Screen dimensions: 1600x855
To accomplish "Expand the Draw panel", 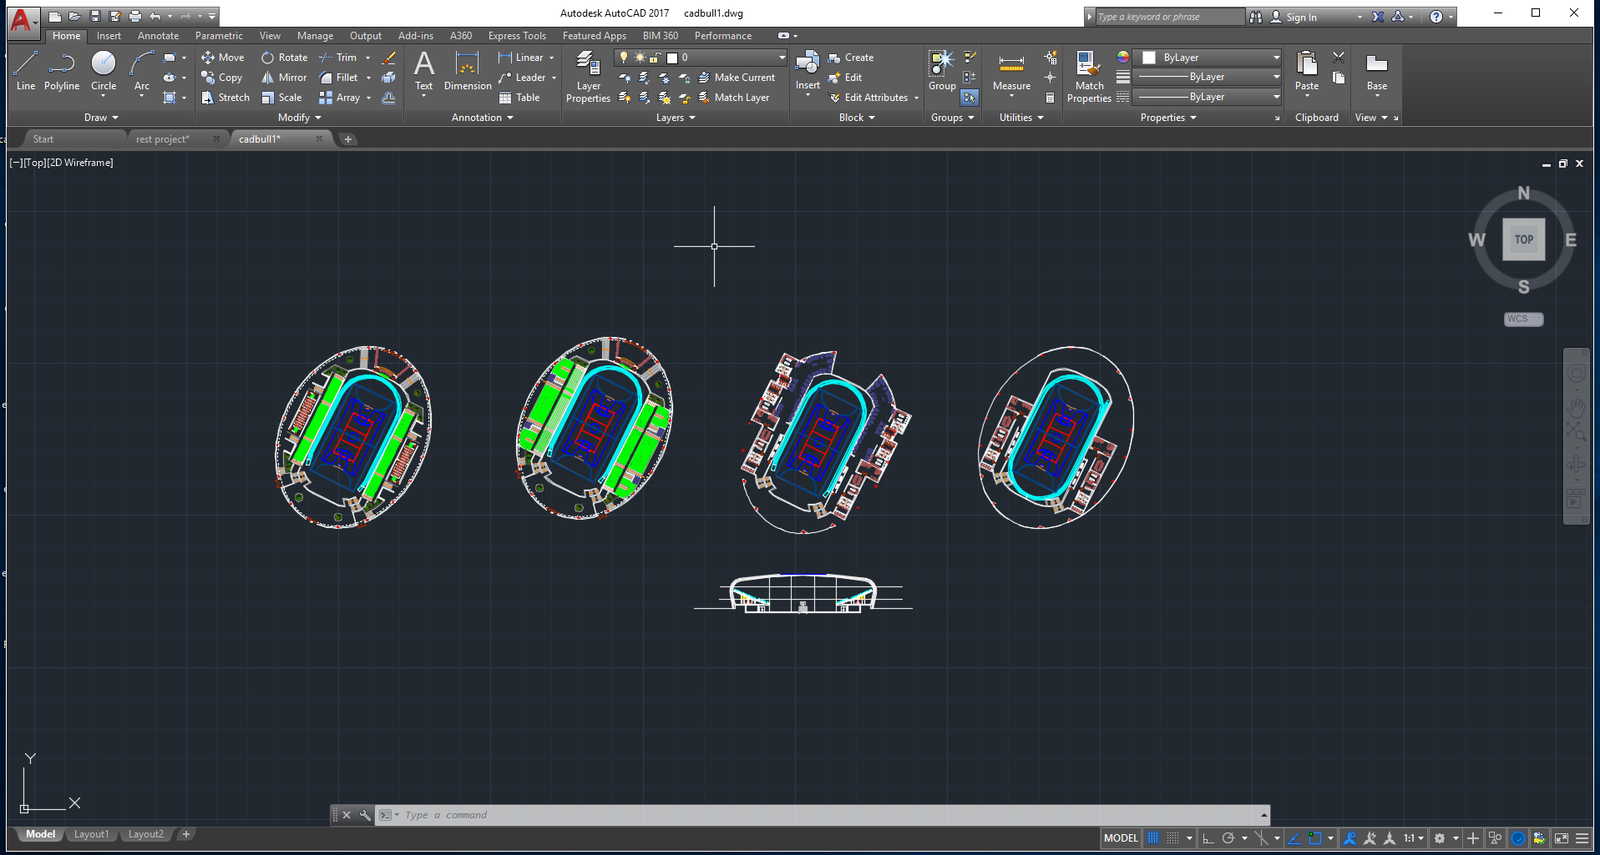I will point(101,118).
